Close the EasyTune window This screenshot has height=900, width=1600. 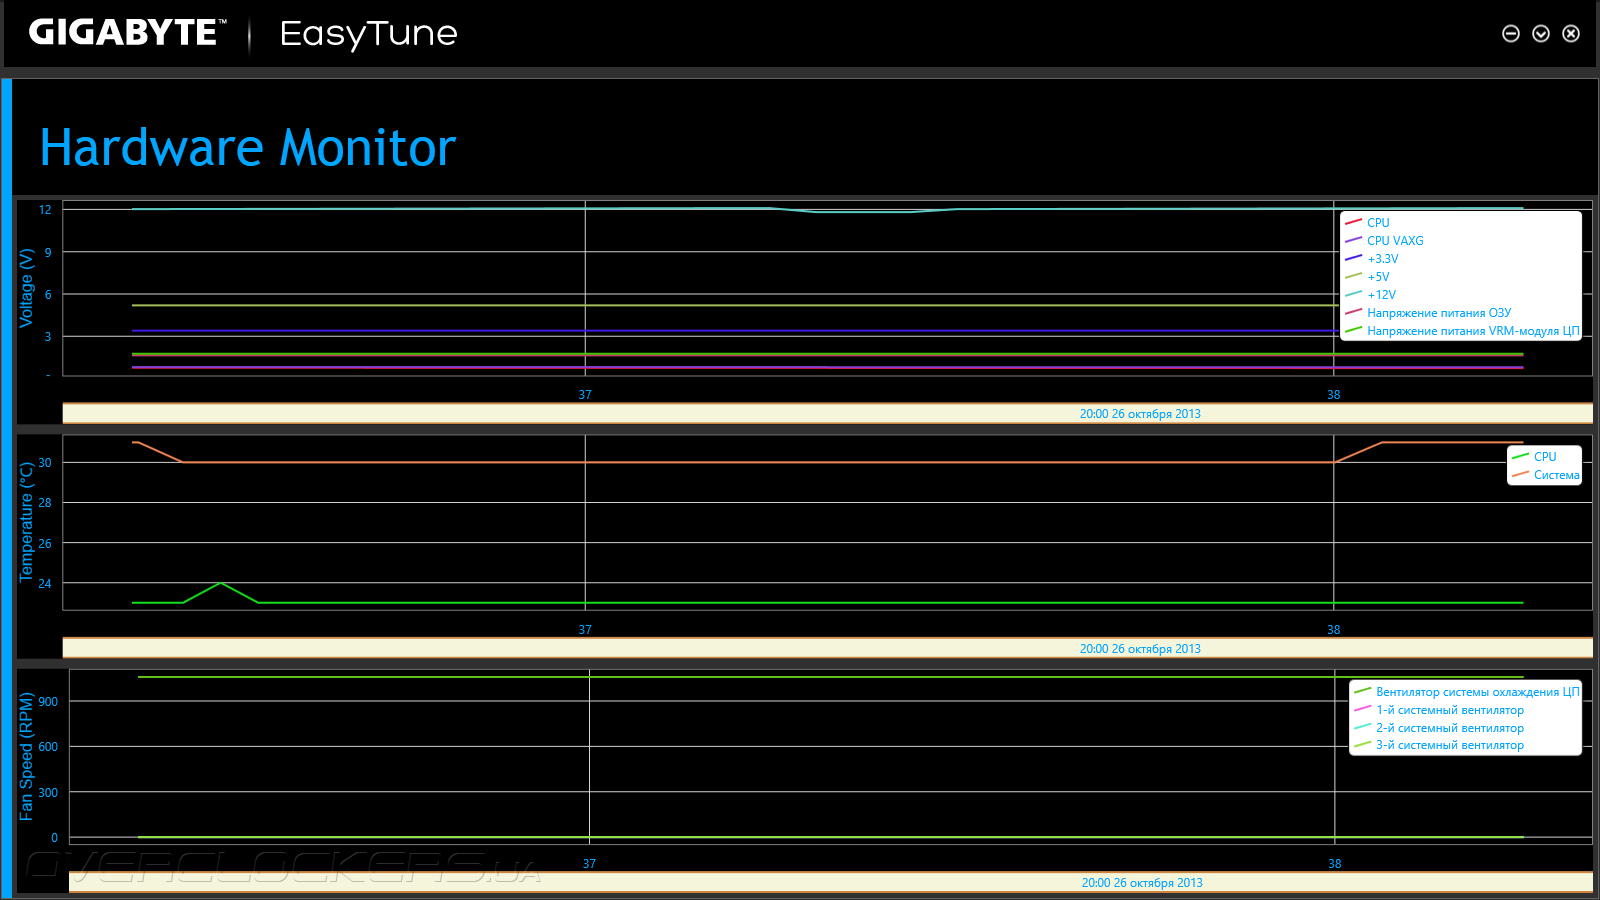coord(1571,34)
